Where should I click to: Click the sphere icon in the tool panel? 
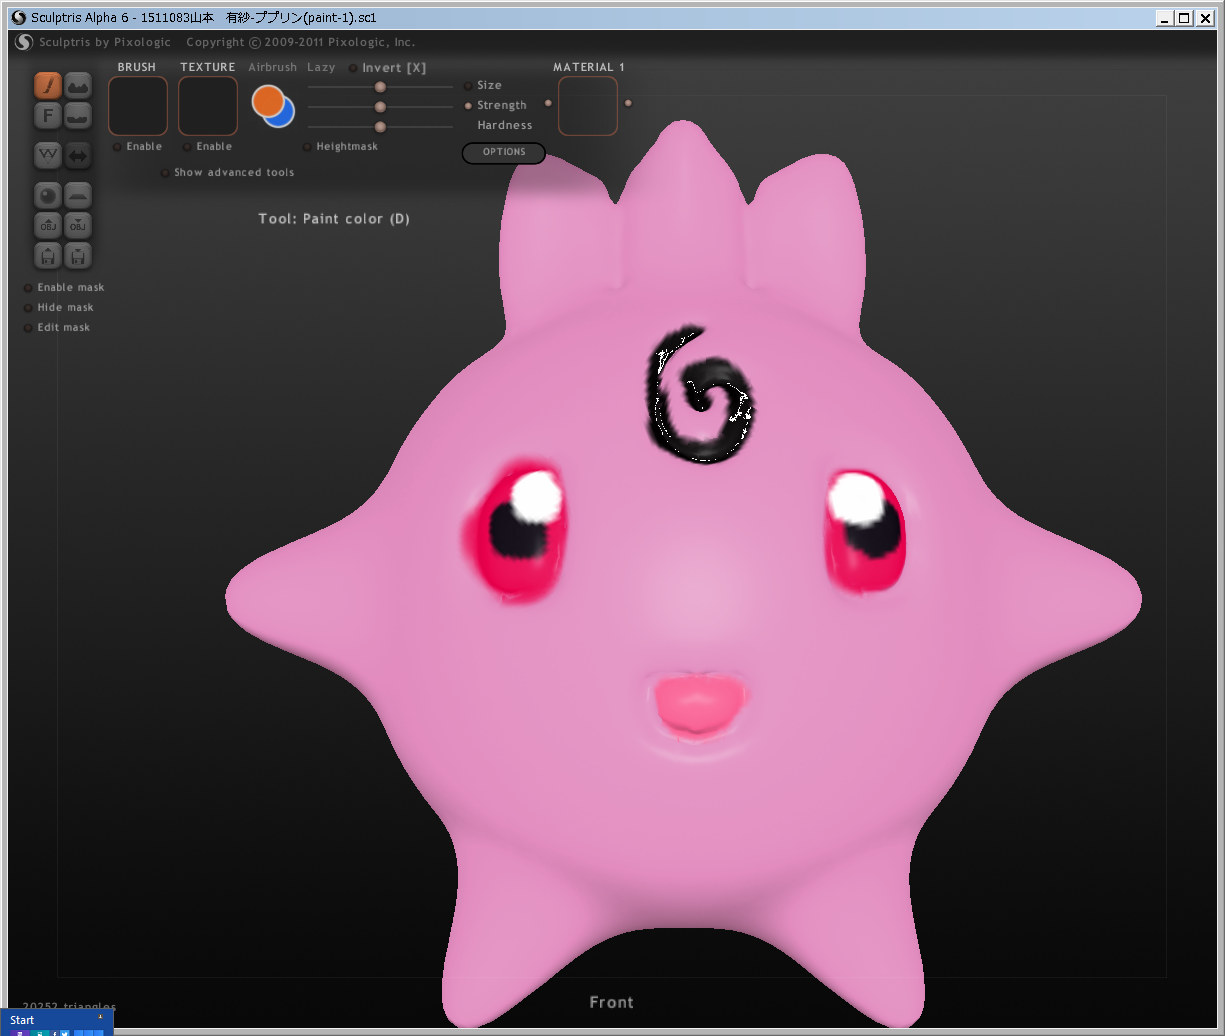[x=48, y=195]
